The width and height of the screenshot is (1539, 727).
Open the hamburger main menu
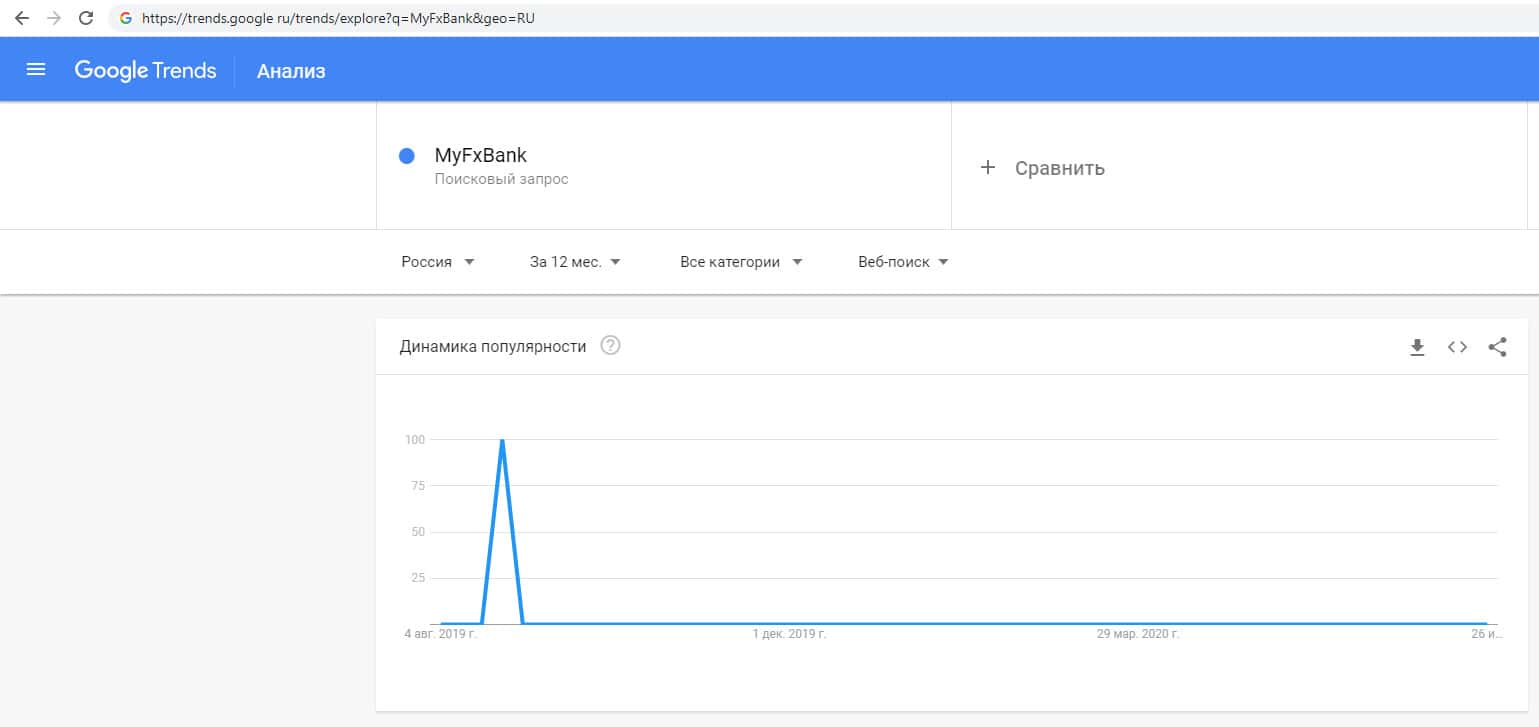(36, 70)
